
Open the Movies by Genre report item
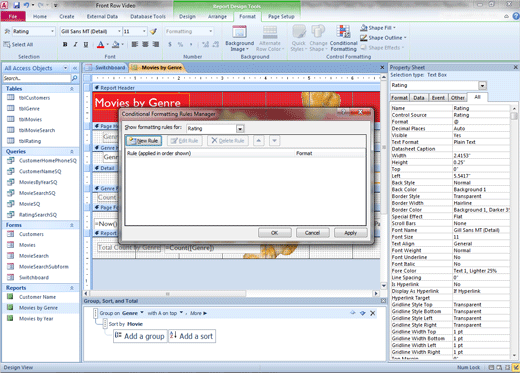(38, 308)
